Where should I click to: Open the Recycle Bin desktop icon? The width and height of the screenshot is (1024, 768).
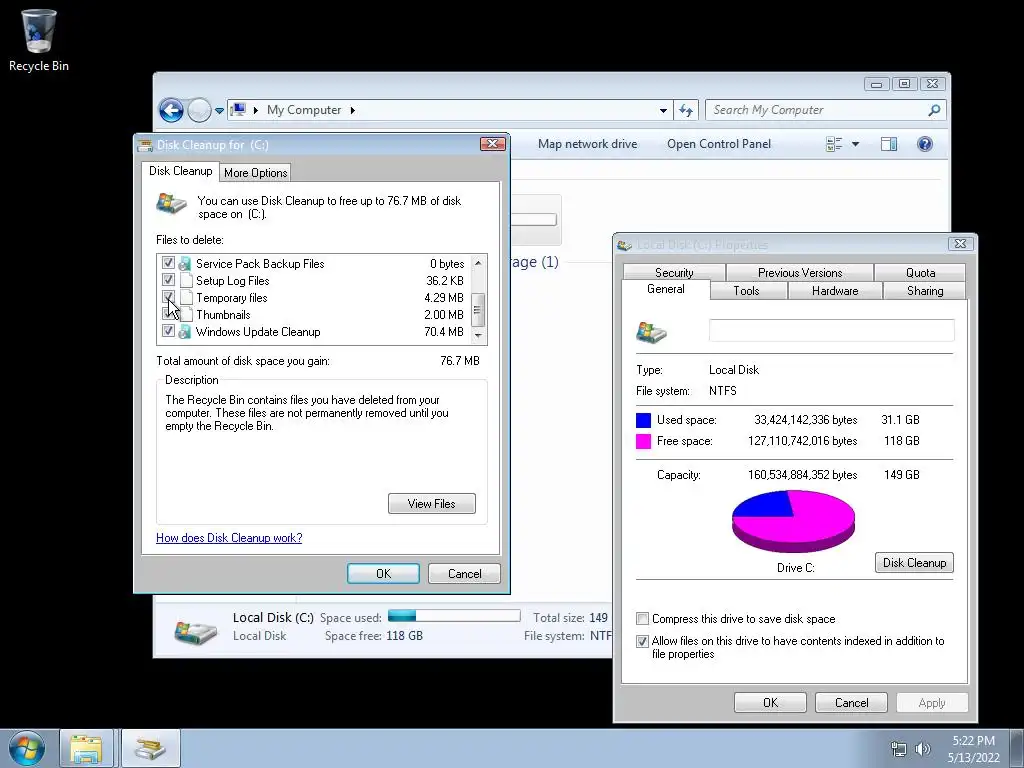(x=39, y=39)
